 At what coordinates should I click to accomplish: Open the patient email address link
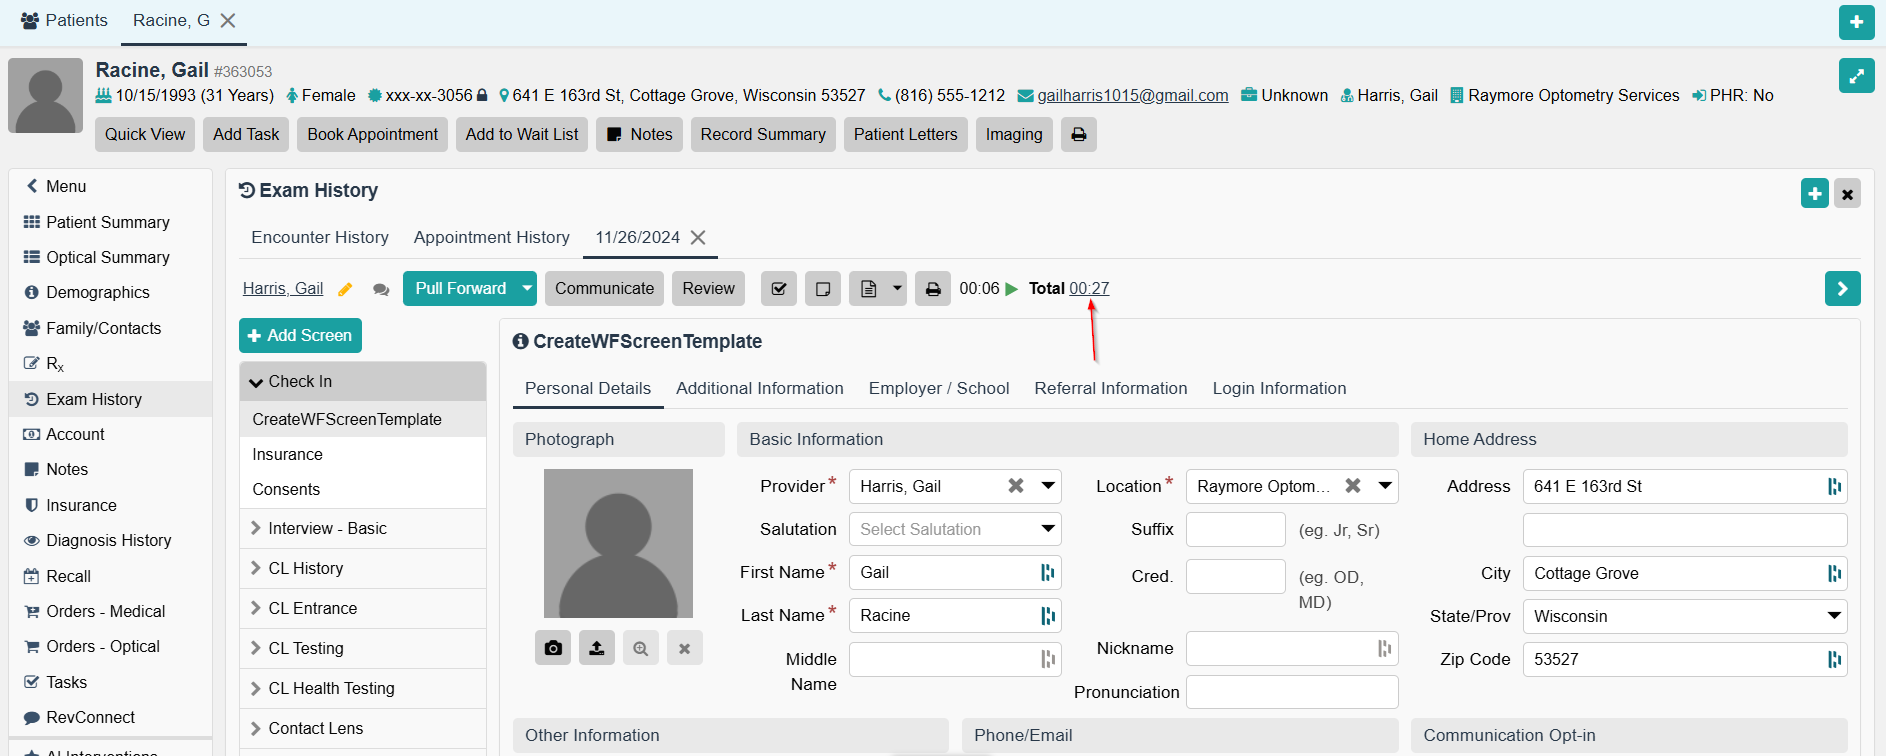(1132, 95)
